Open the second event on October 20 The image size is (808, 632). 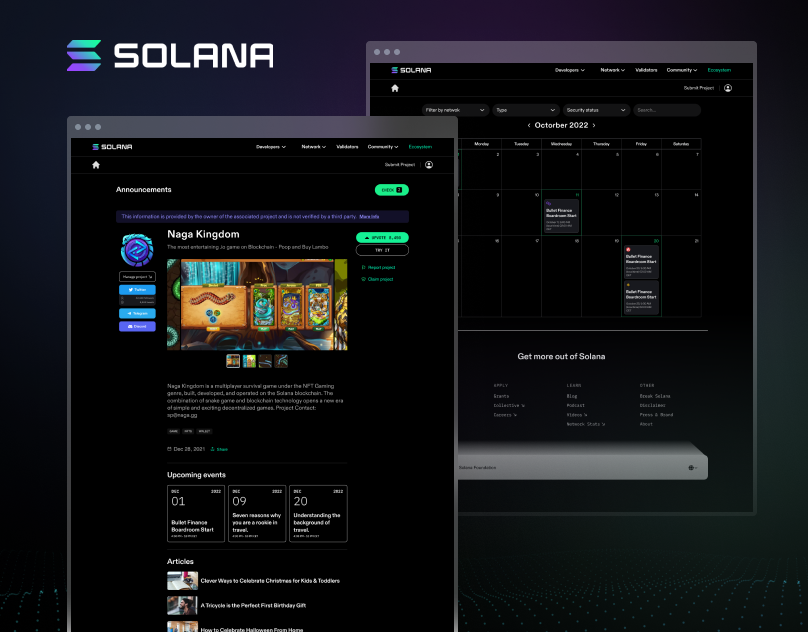(x=641, y=297)
